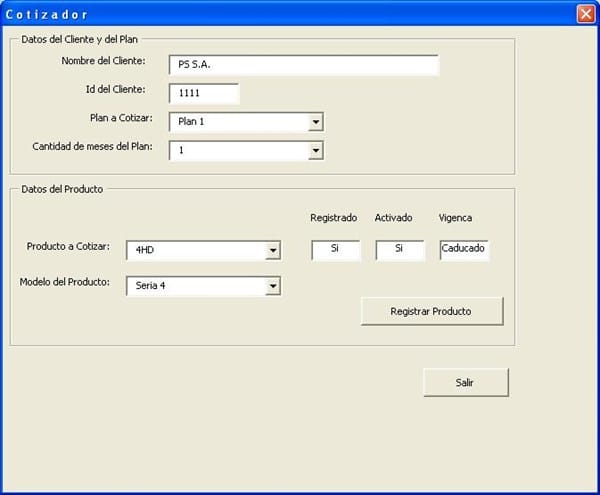Image resolution: width=600 pixels, height=495 pixels.
Task: Open the Plan a Cotizar dropdown arrow
Action: [x=316, y=122]
